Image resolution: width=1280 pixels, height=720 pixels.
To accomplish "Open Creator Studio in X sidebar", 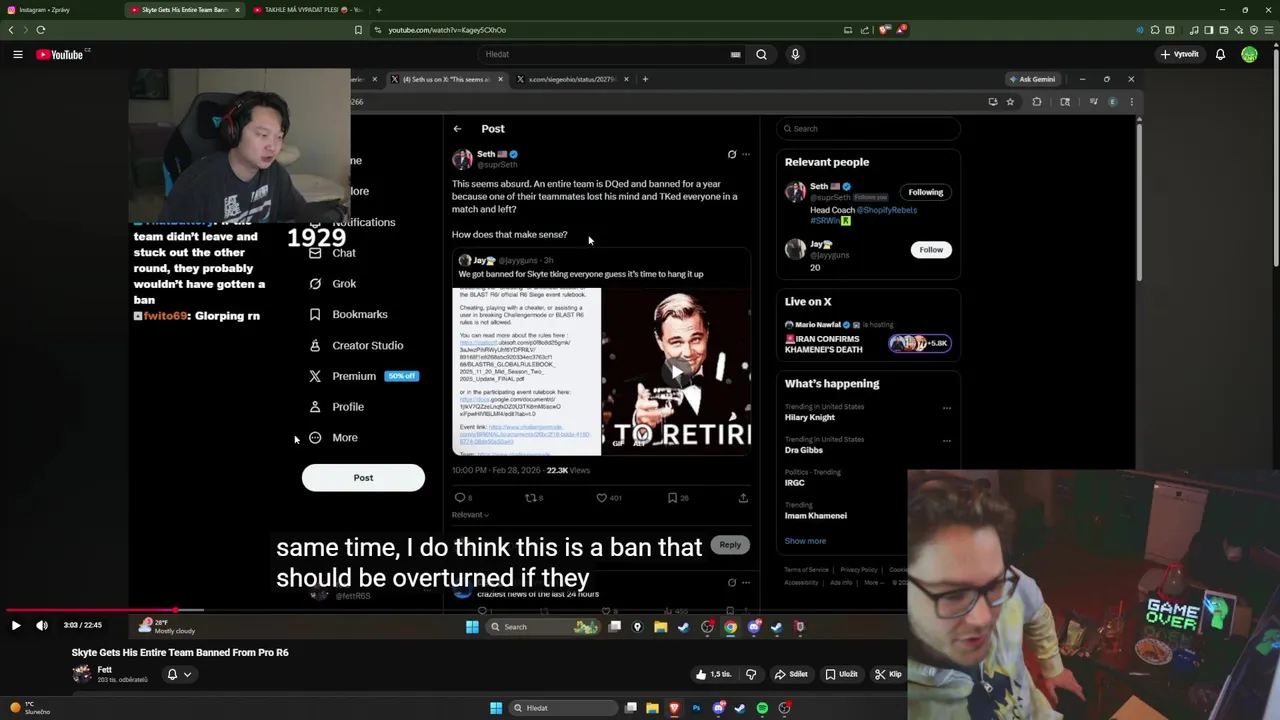I will click(357, 345).
